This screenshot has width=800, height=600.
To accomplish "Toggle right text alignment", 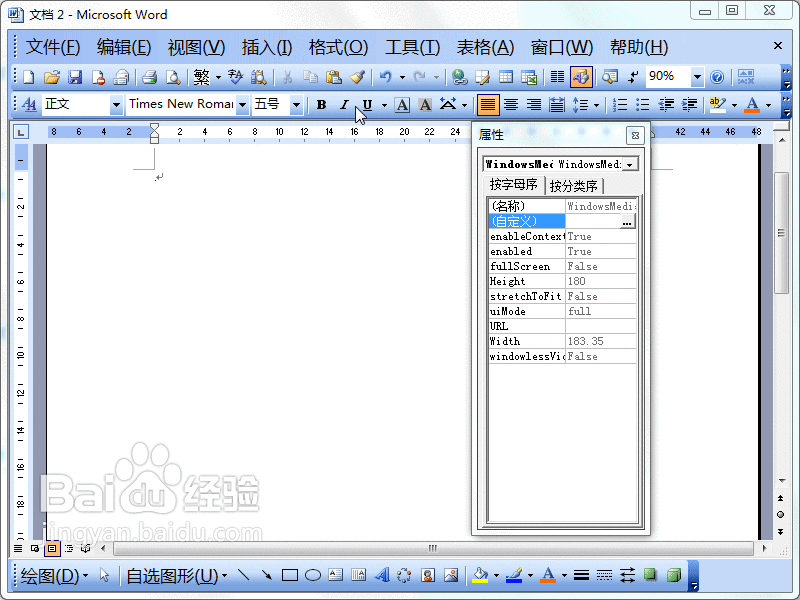I will 534,105.
